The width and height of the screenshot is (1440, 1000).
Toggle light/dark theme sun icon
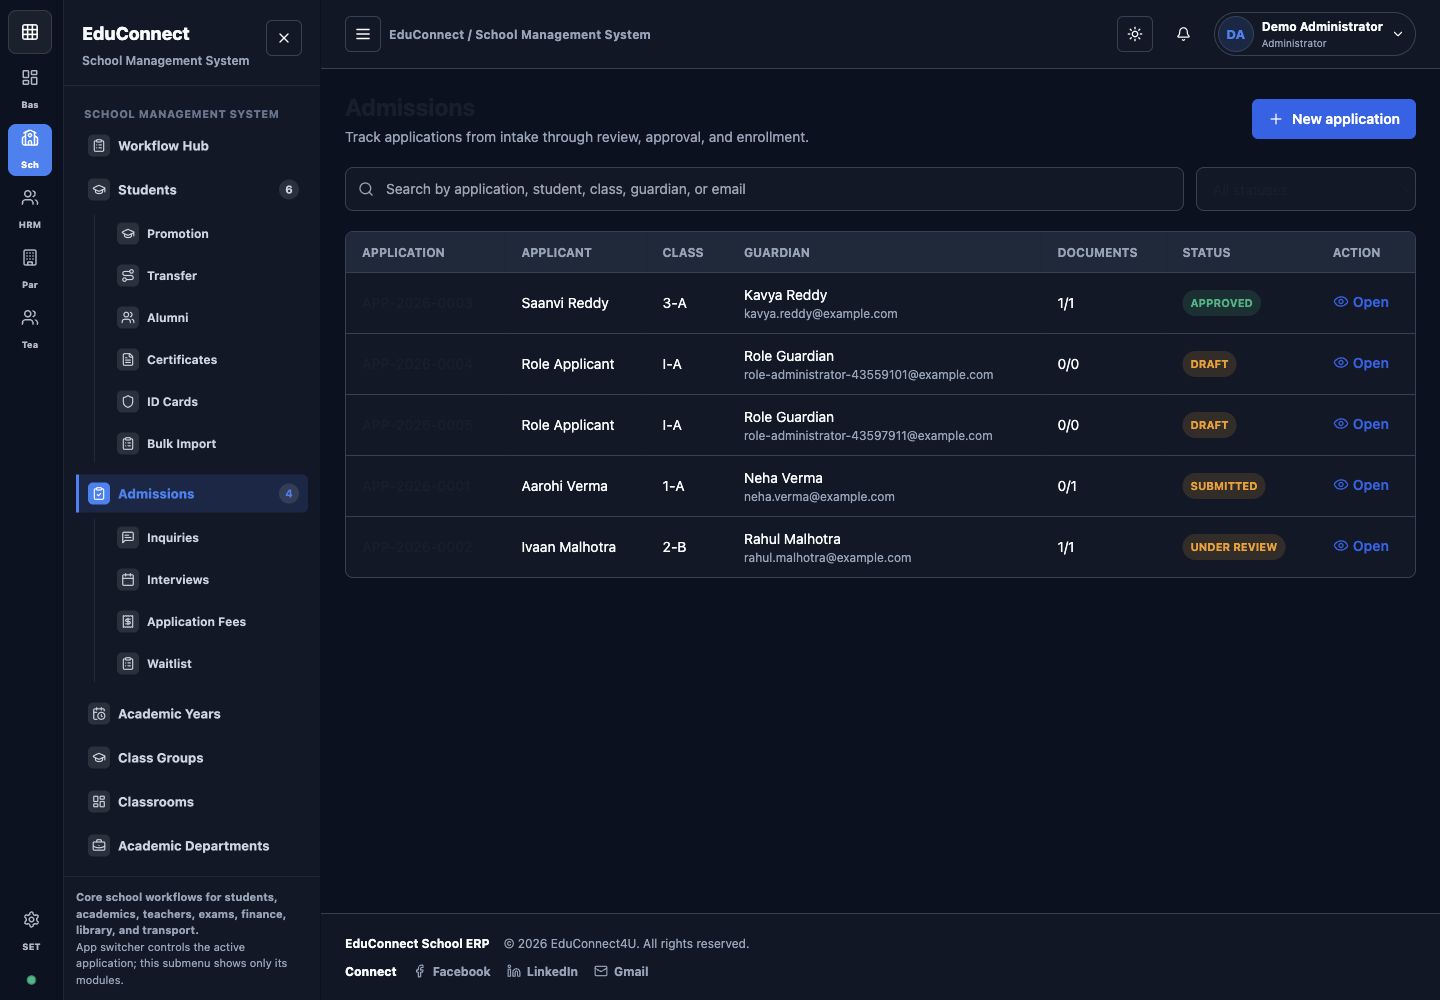pos(1135,34)
